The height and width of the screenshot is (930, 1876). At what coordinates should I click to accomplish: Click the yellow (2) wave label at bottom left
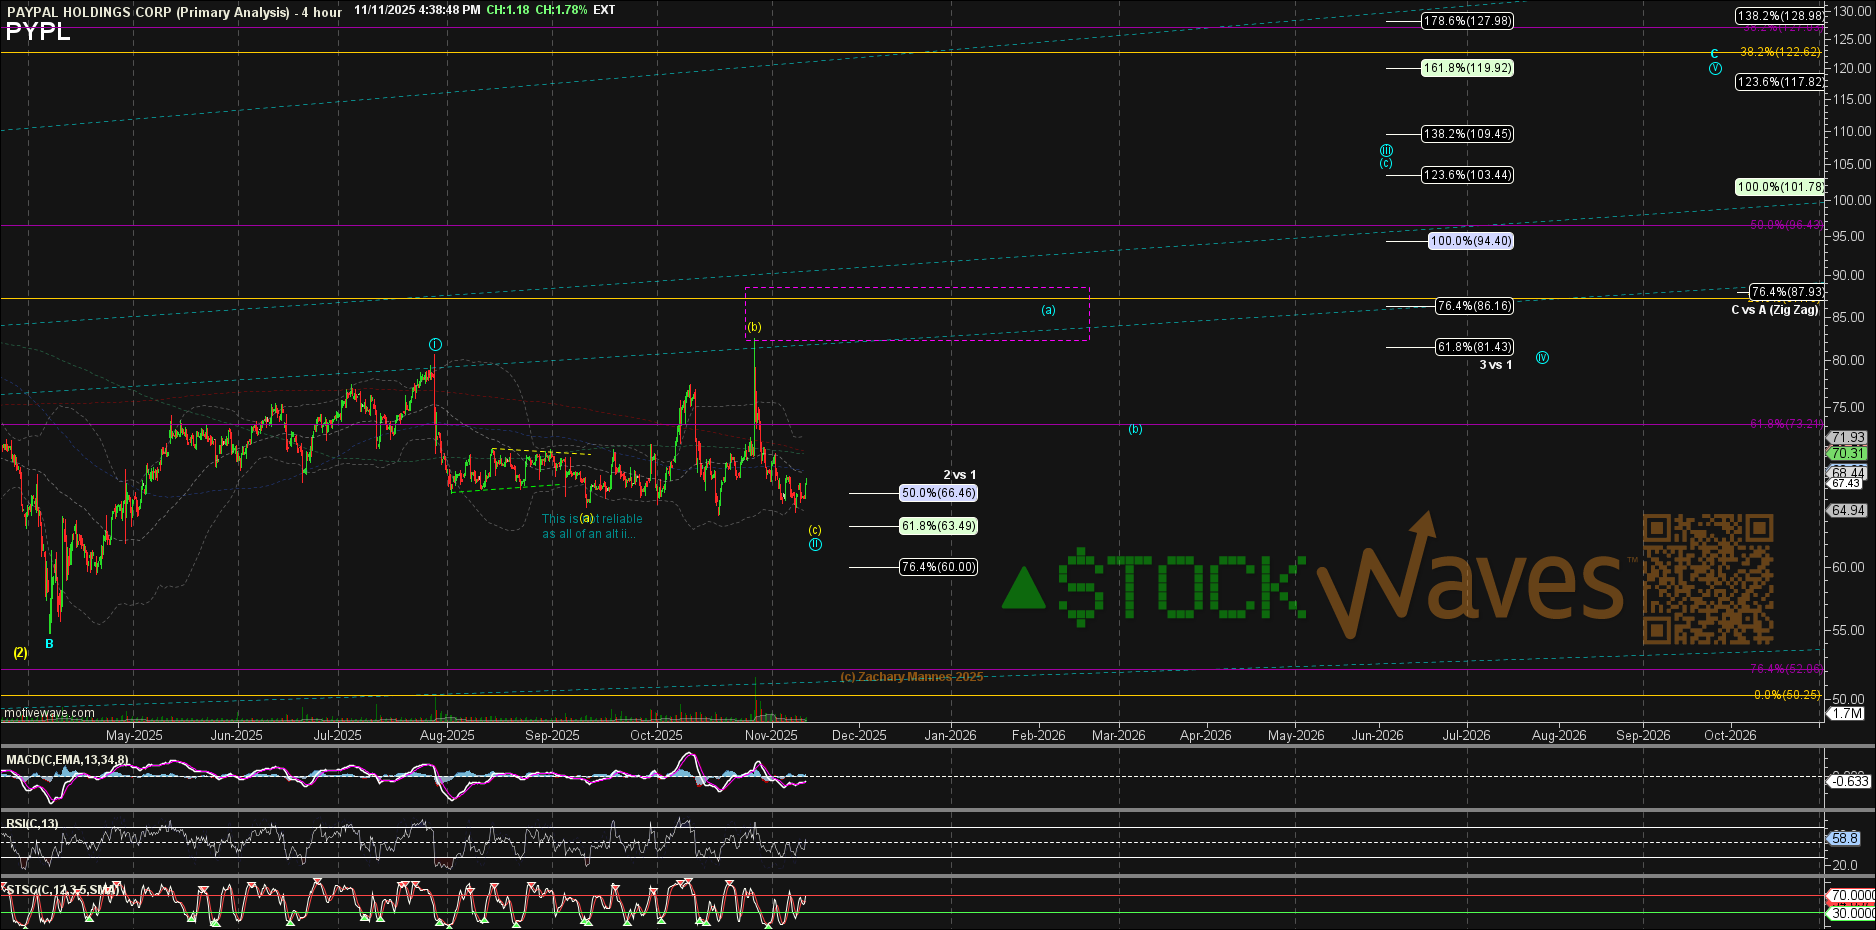(x=20, y=653)
